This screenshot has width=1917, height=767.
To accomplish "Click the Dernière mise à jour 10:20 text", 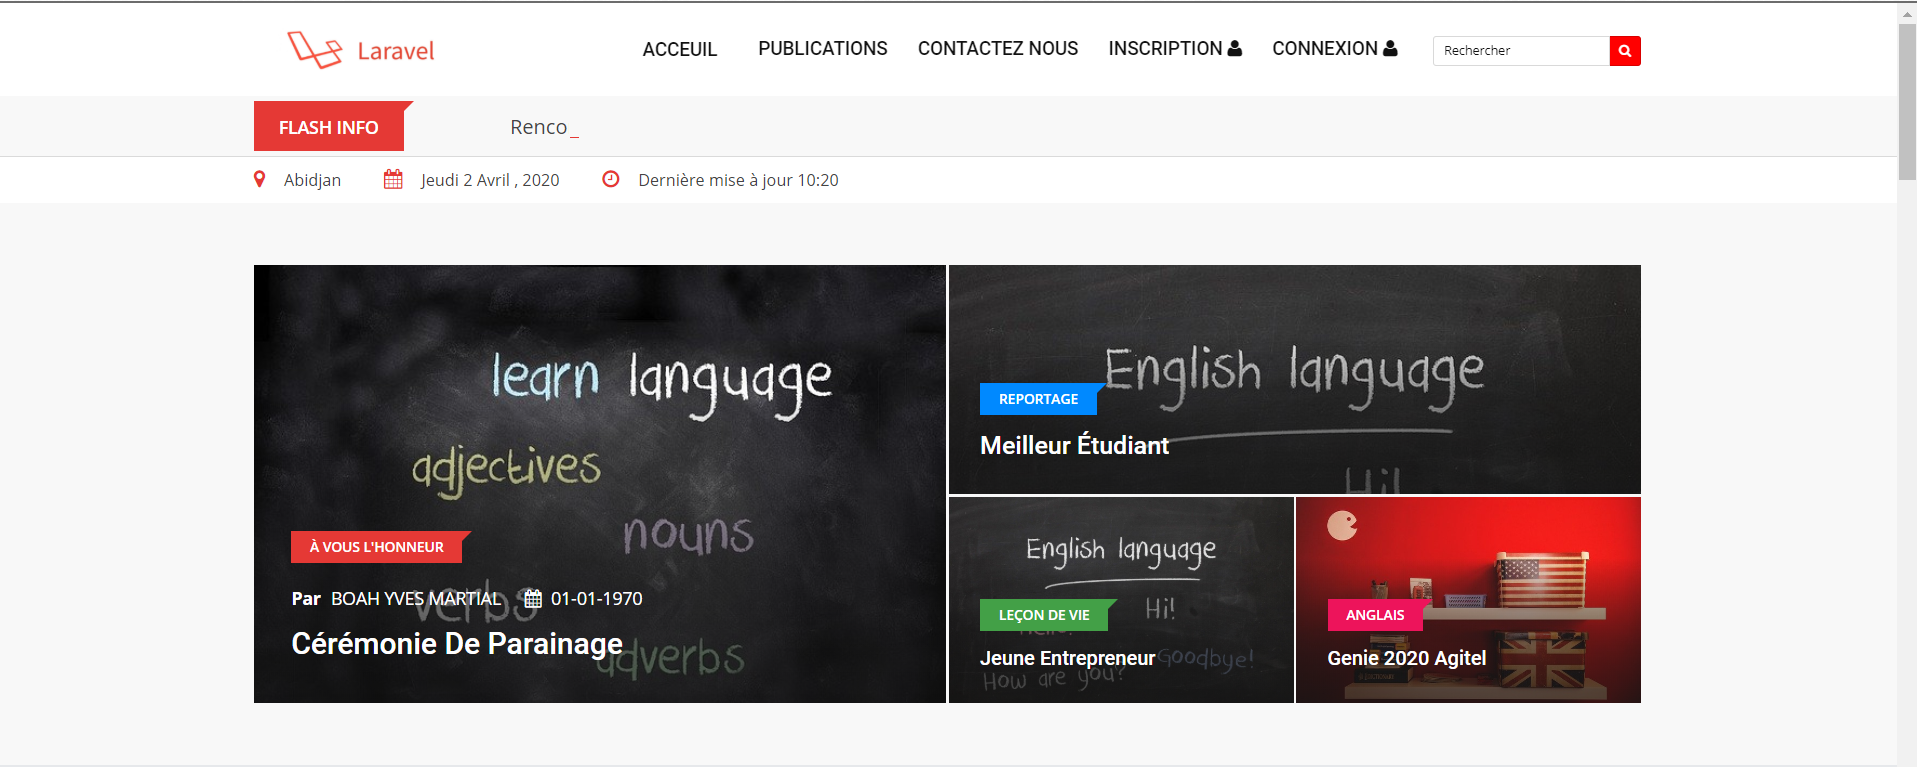I will [x=738, y=180].
